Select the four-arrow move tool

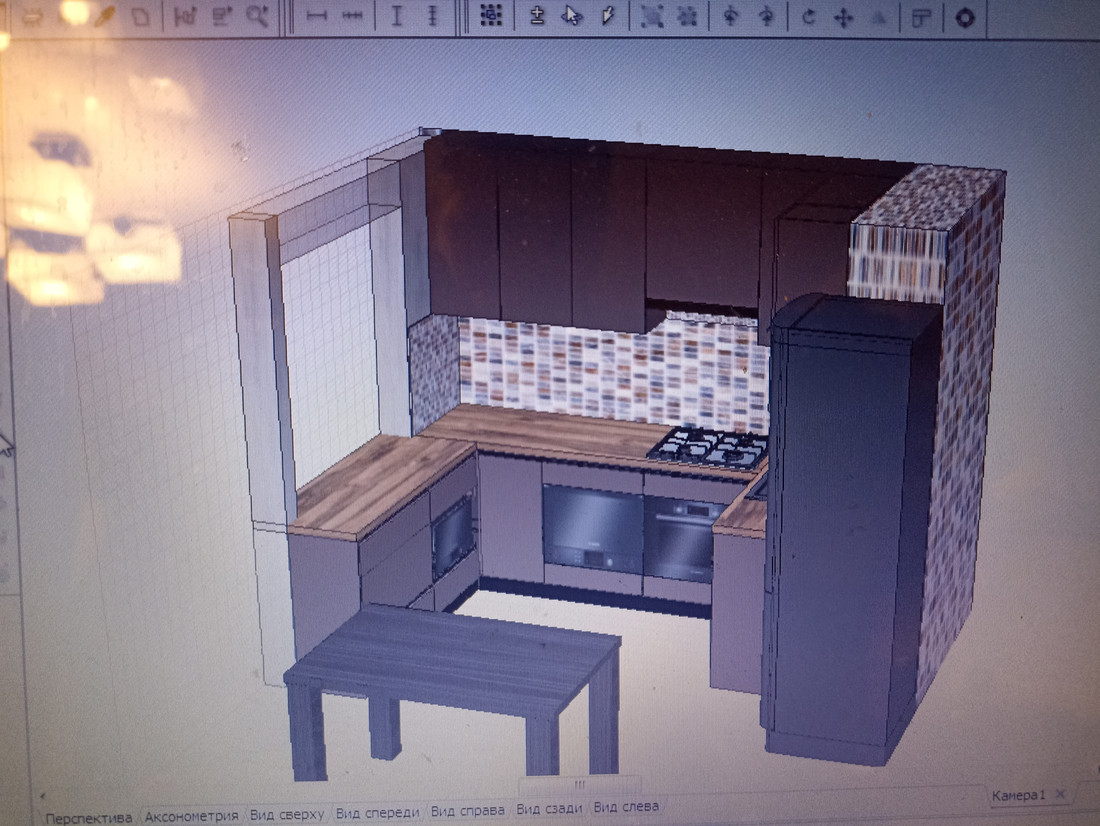pos(844,18)
